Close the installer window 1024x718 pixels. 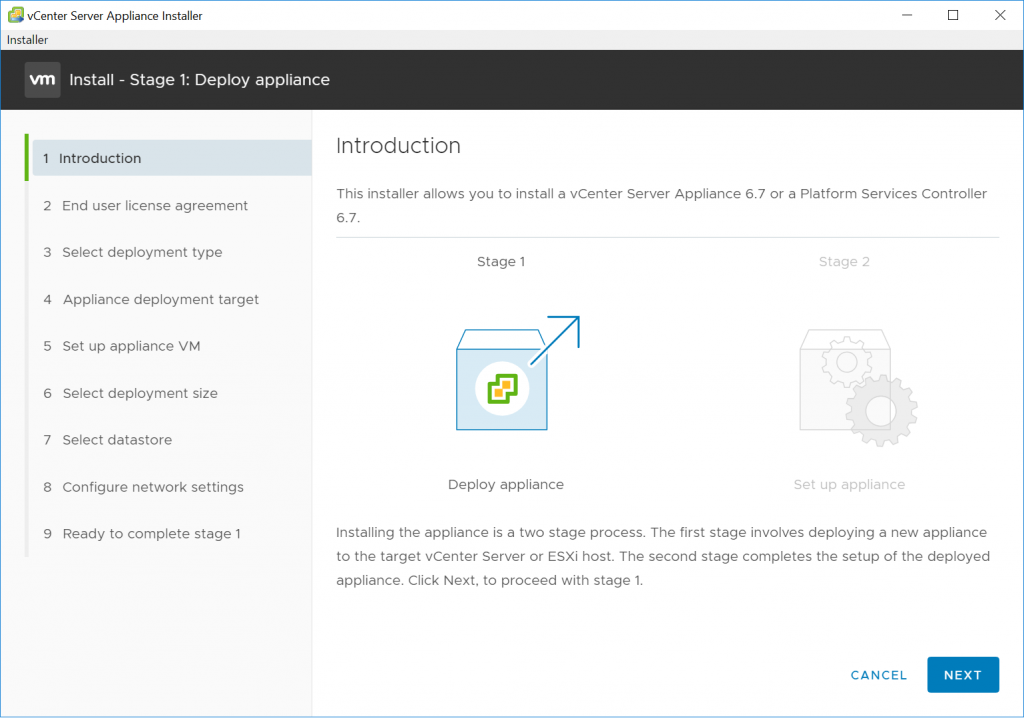[x=1000, y=15]
